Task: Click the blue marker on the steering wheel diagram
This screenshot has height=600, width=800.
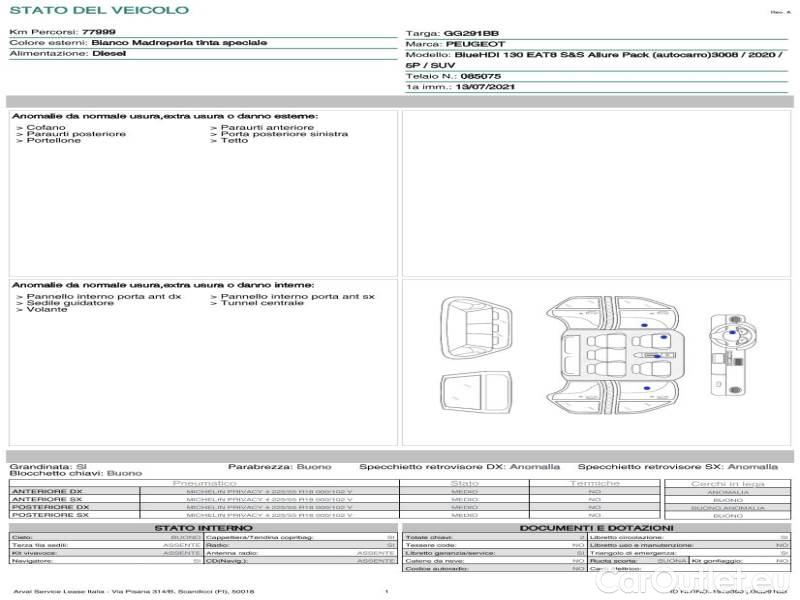Action: (x=733, y=333)
